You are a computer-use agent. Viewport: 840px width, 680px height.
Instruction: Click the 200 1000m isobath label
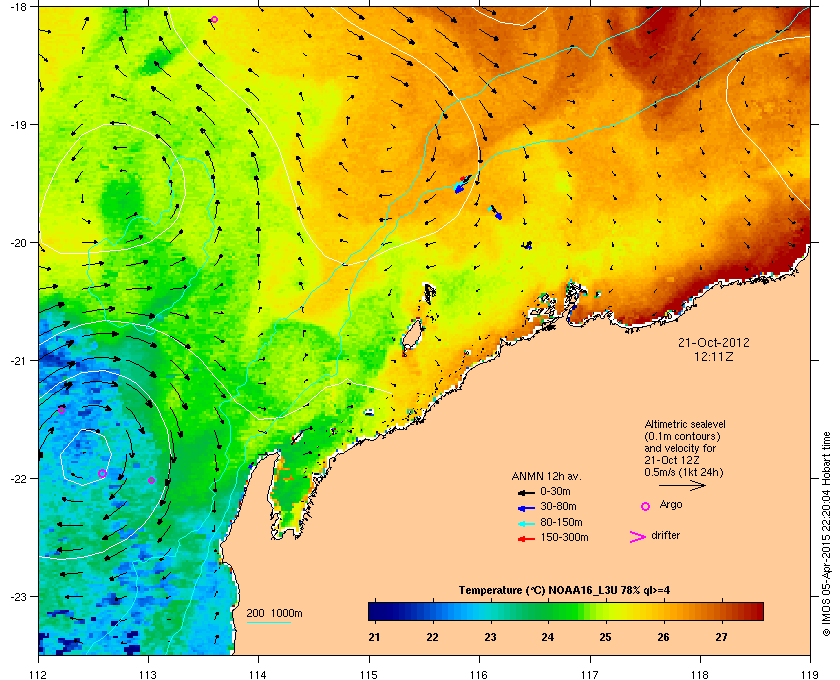(274, 614)
